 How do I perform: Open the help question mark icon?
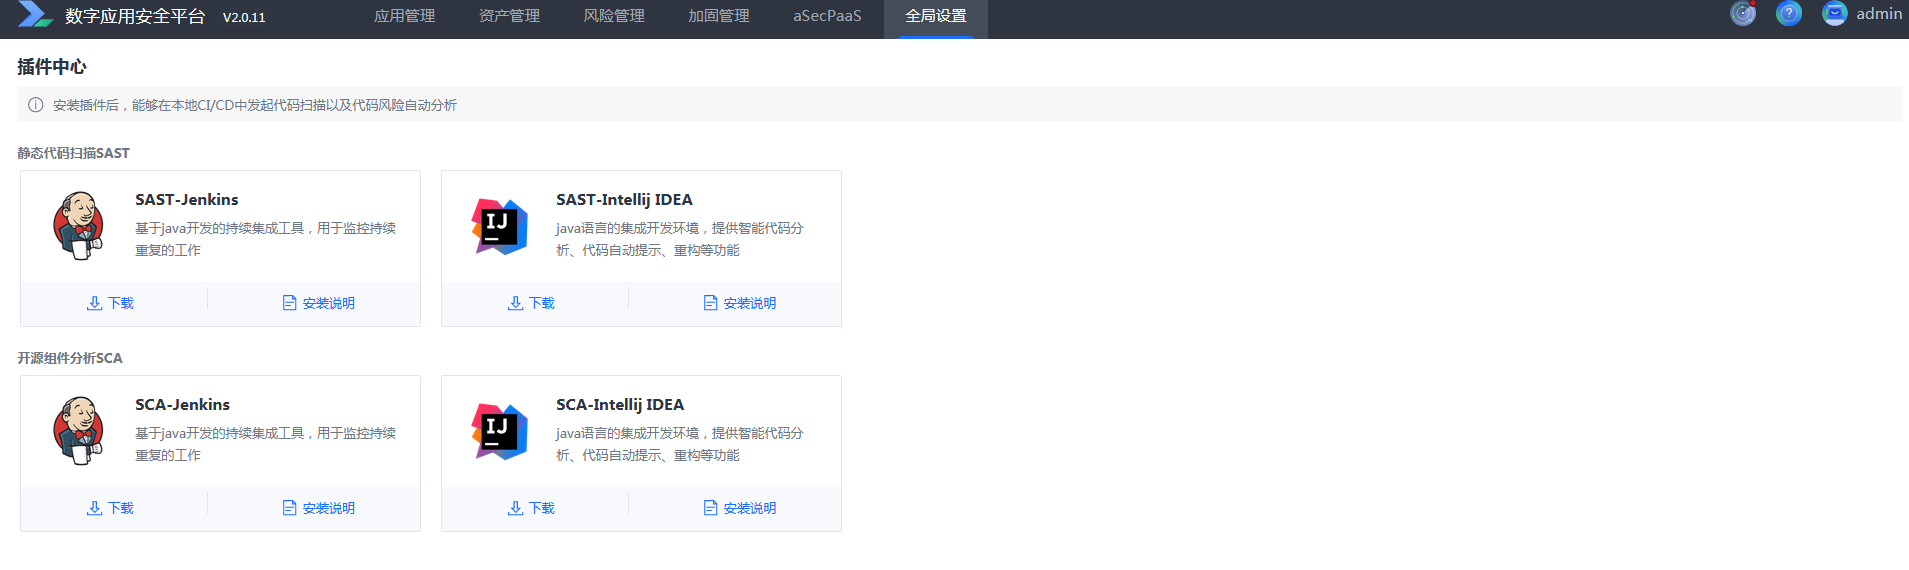click(x=1788, y=14)
